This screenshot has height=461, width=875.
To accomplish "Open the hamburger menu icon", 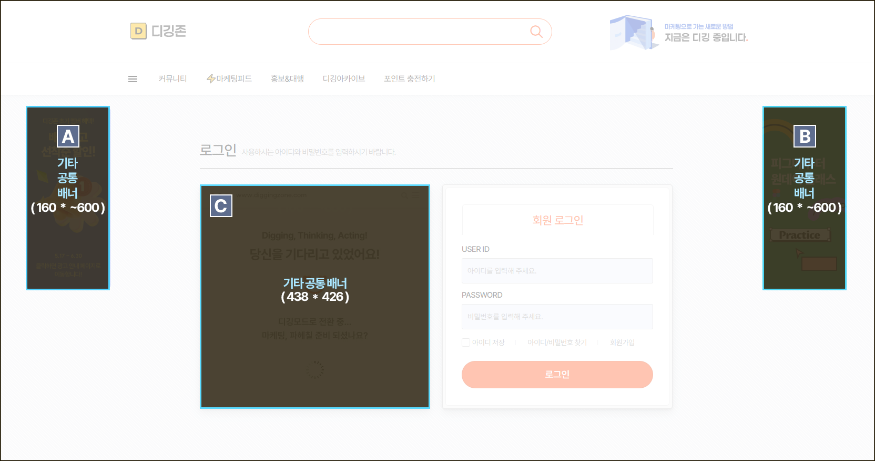I will [x=132, y=79].
